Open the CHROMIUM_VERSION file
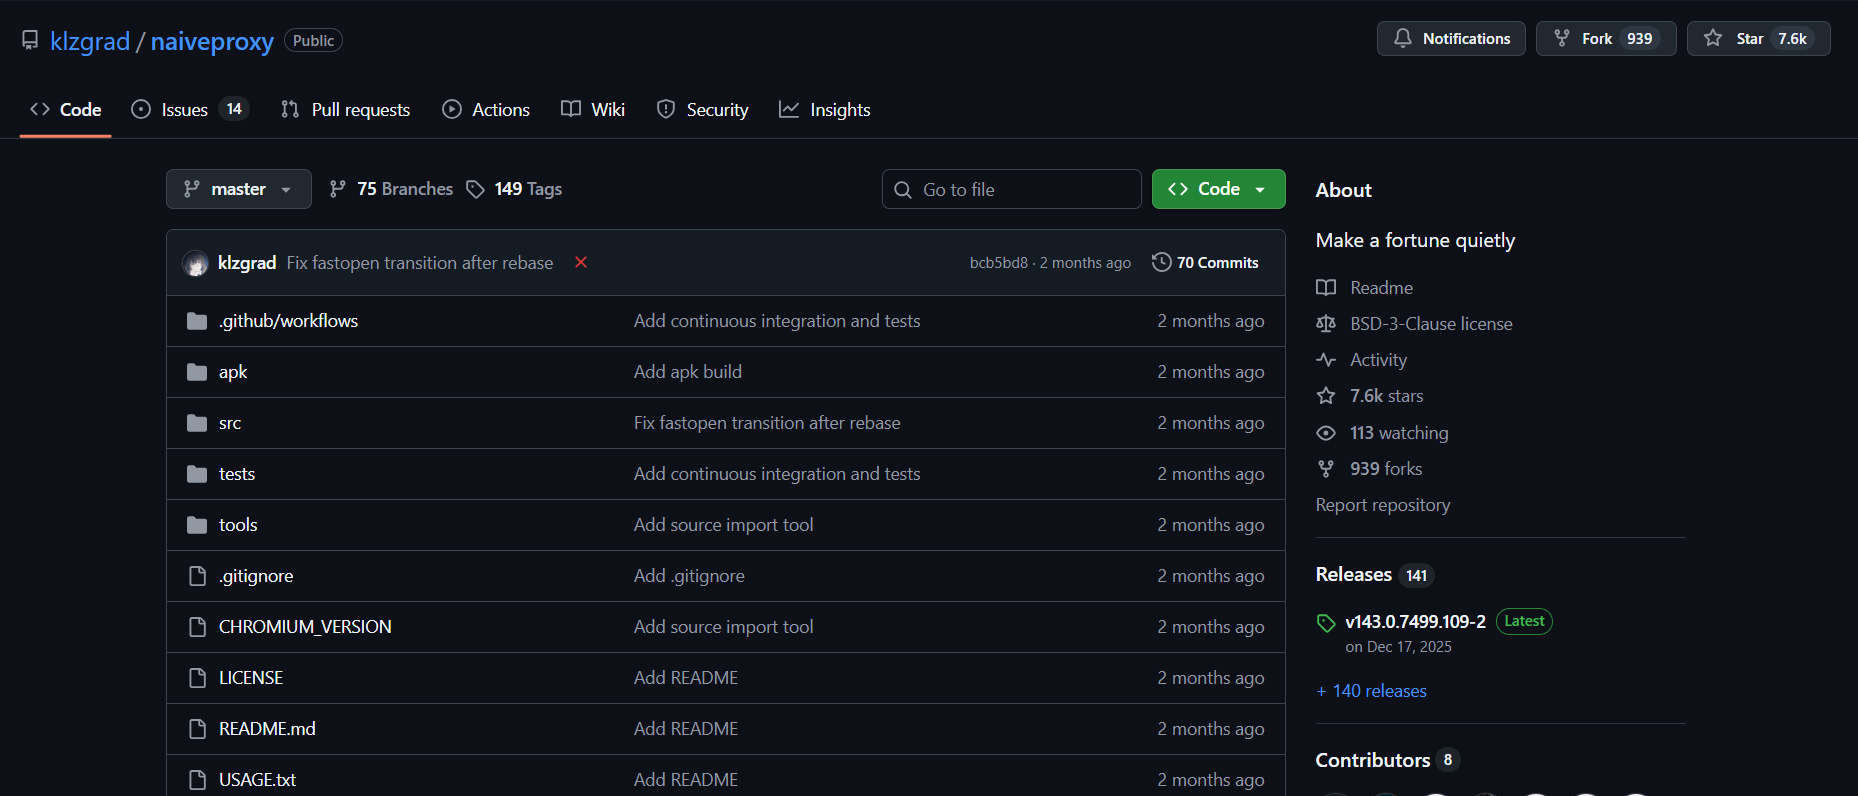The image size is (1858, 796). pos(305,627)
